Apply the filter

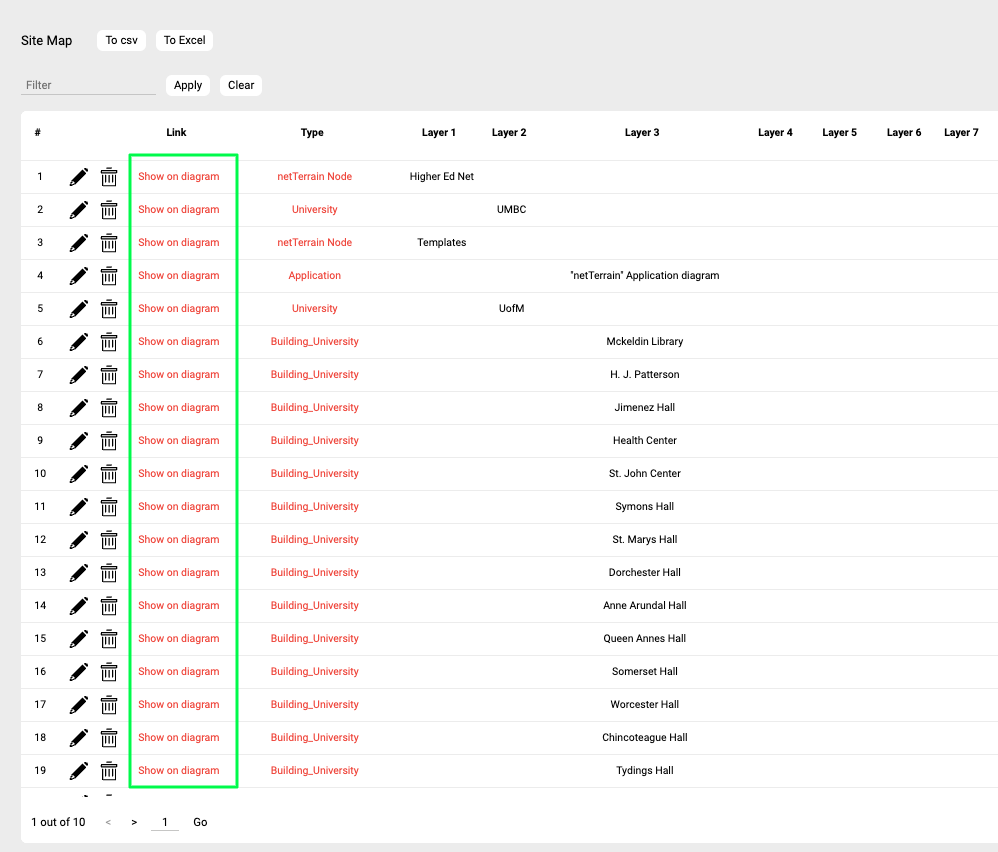coord(188,85)
